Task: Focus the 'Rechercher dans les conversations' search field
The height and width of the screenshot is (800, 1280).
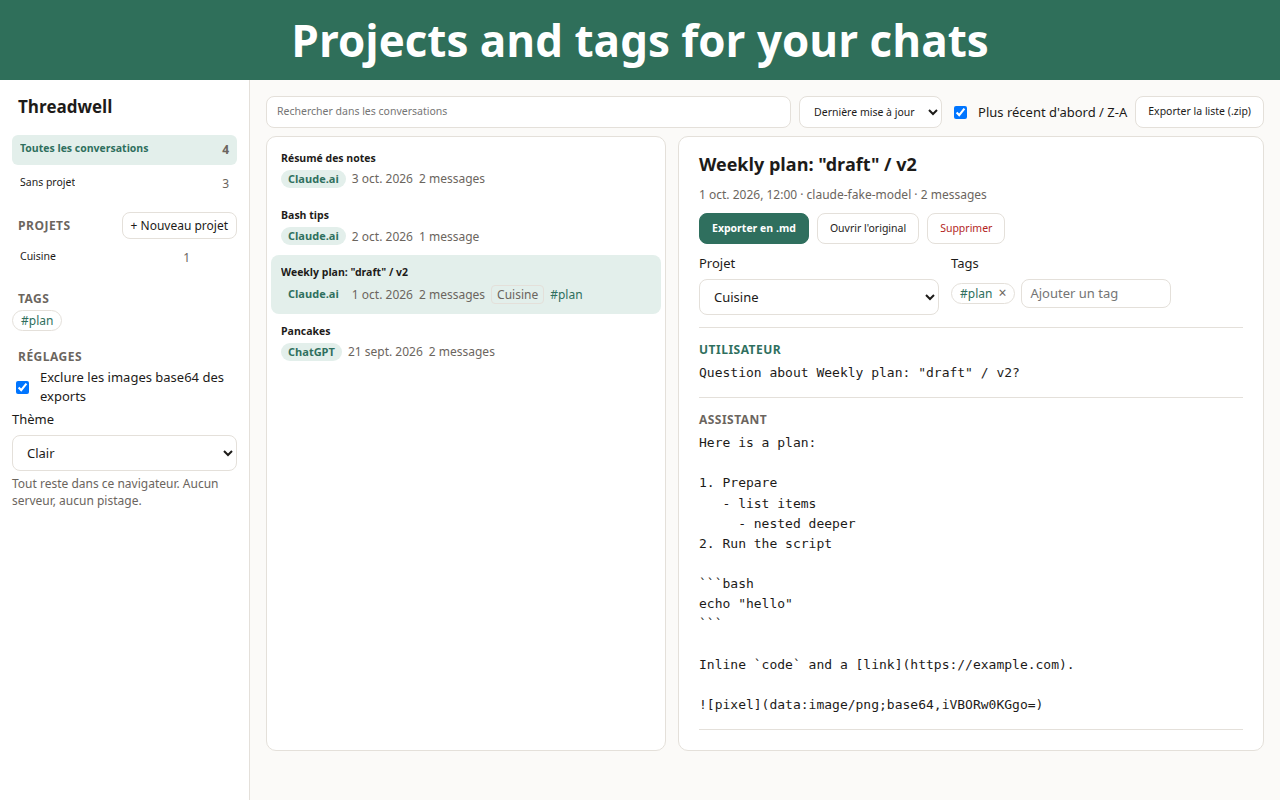Action: coord(528,112)
